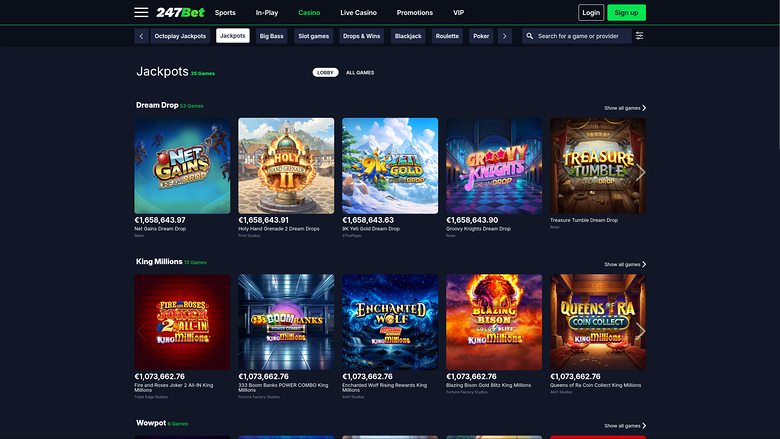Open the VIP page

point(458,12)
